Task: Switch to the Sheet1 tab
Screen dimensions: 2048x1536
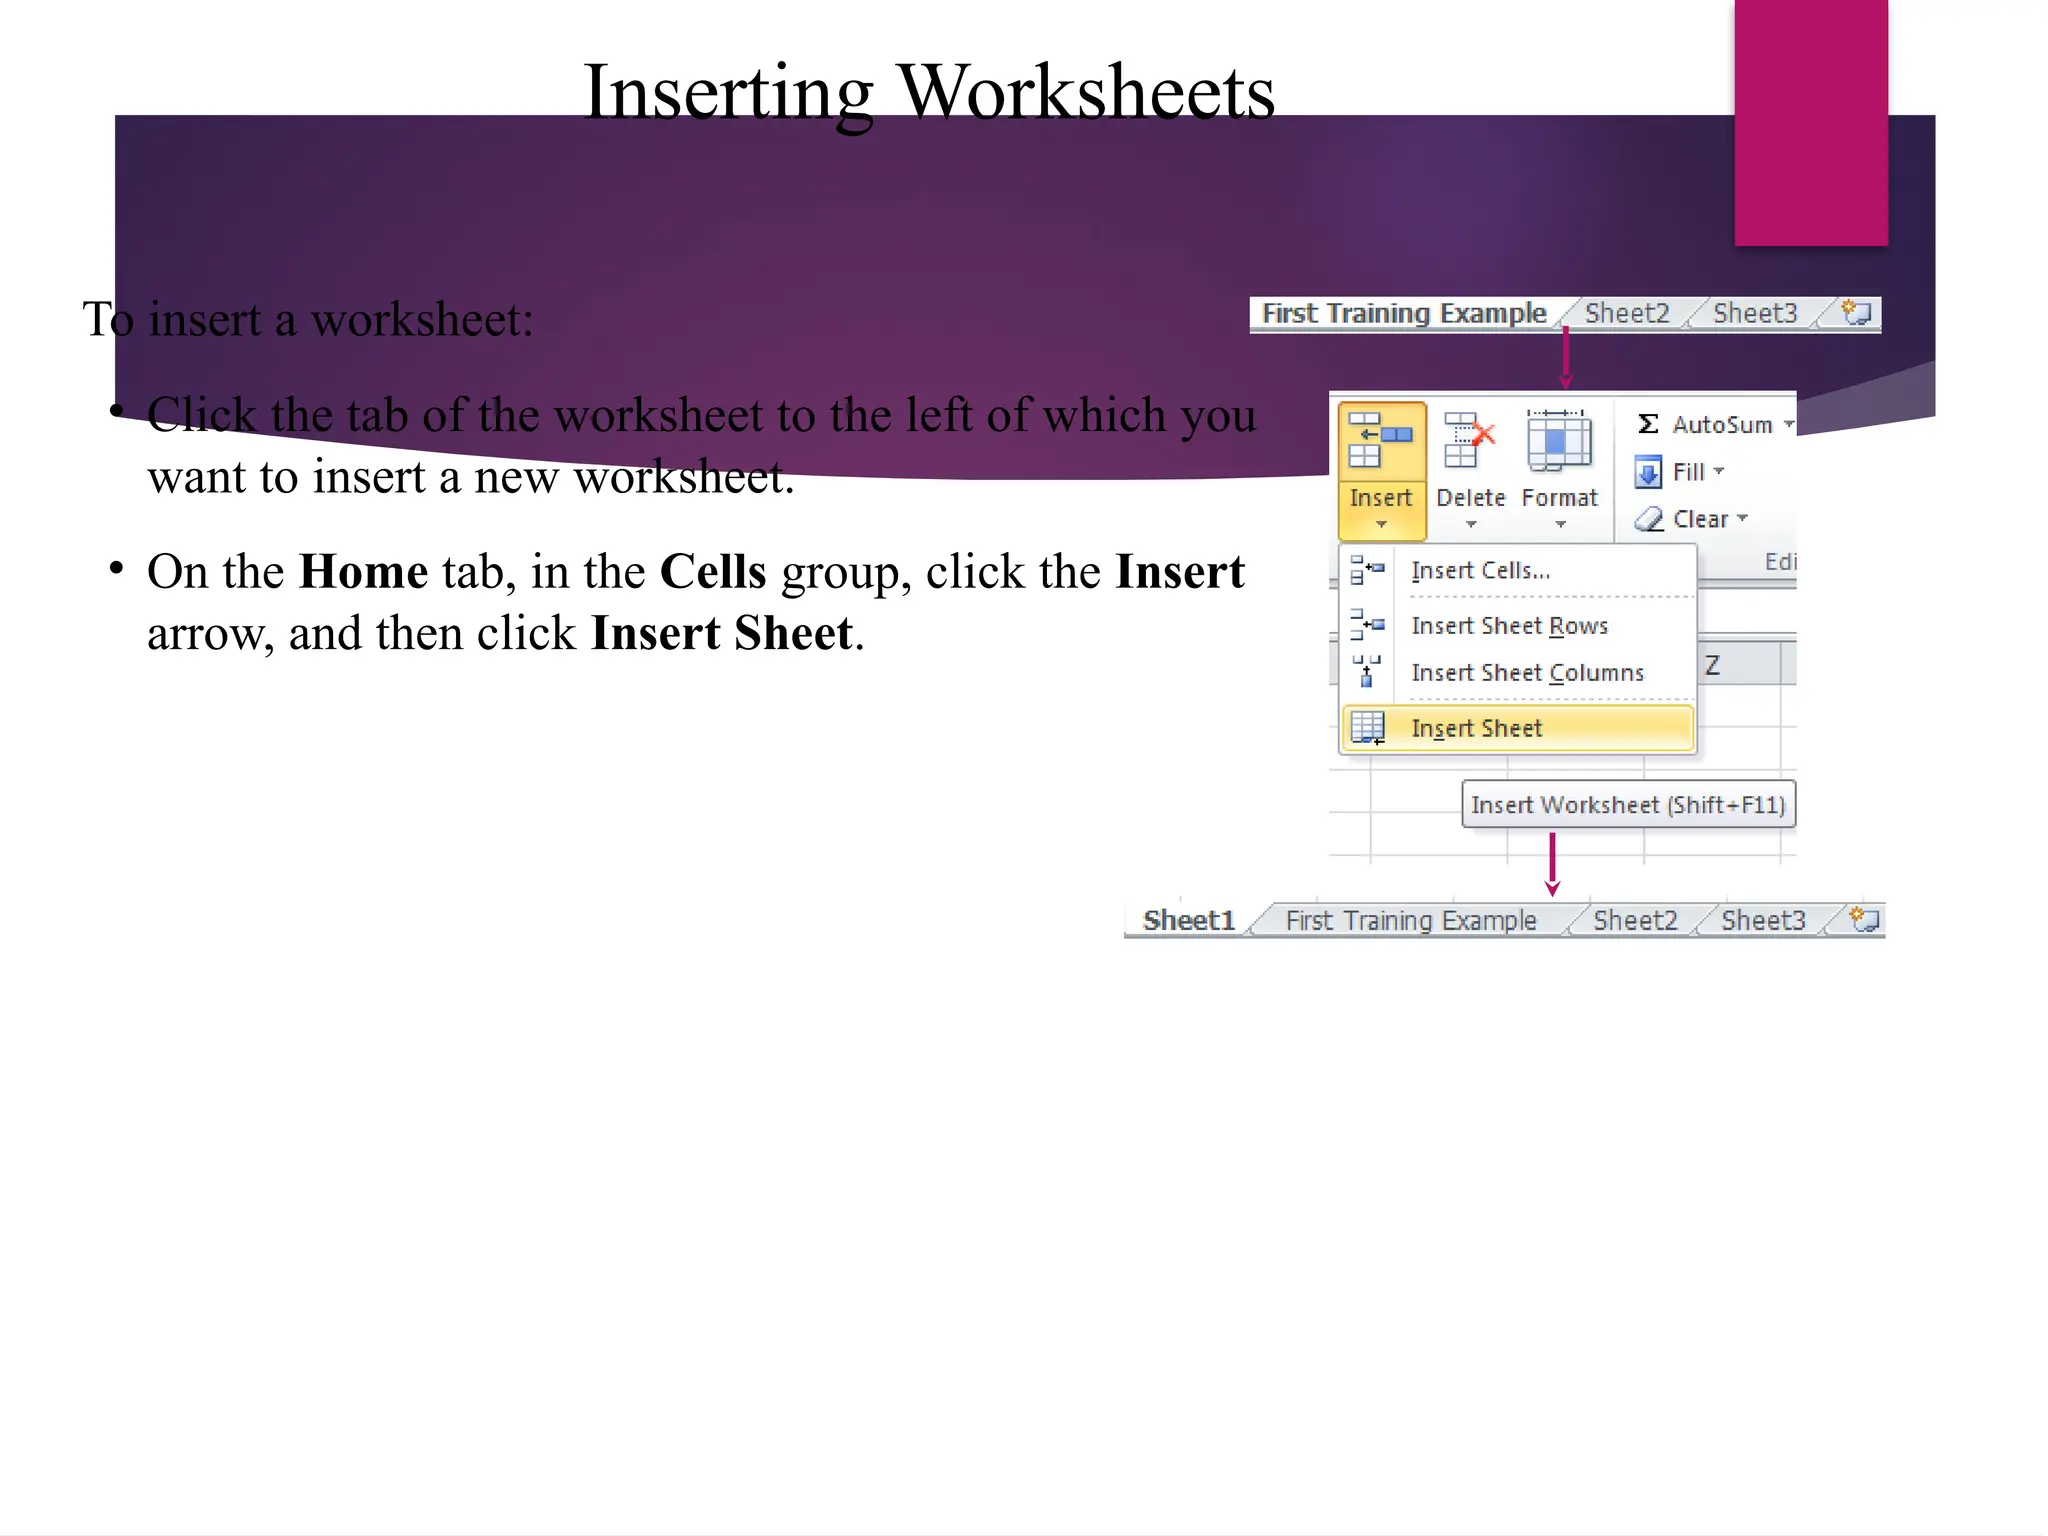Action: click(1188, 920)
